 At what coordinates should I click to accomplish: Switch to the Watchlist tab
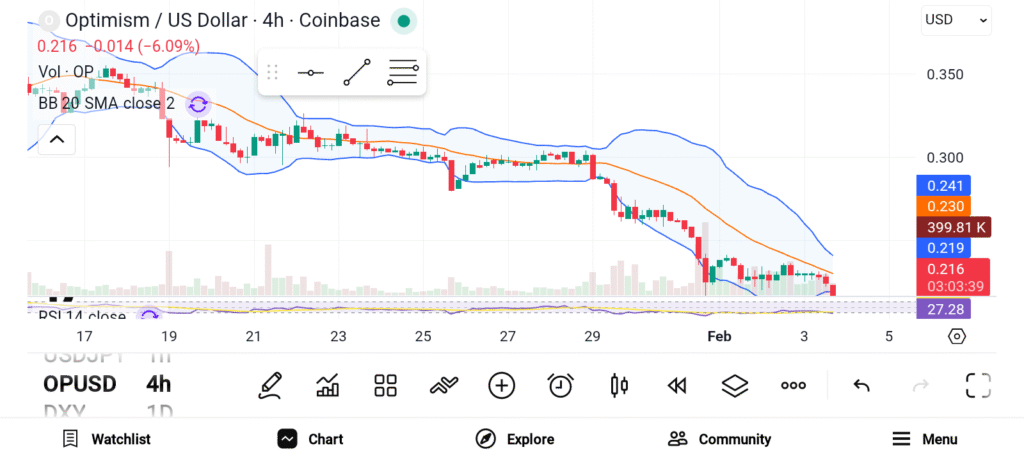point(106,439)
